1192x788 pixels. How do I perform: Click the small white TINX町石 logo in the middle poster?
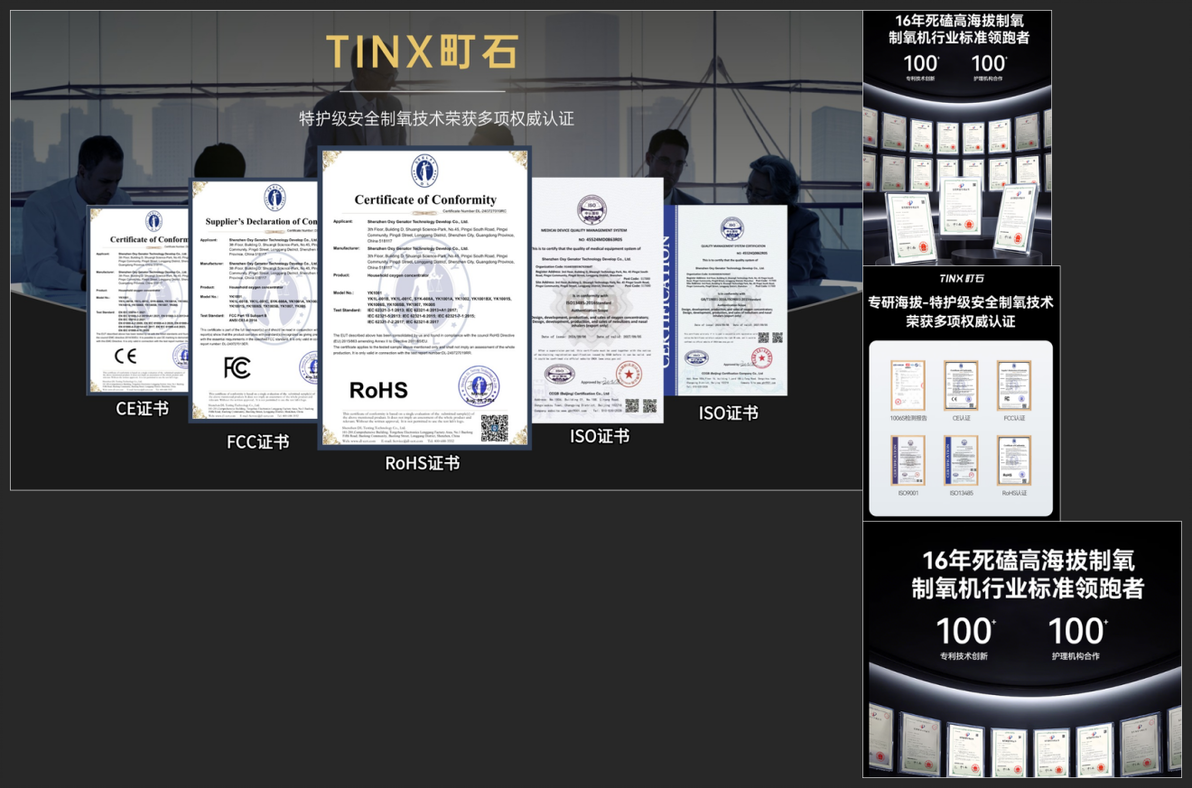point(961,279)
